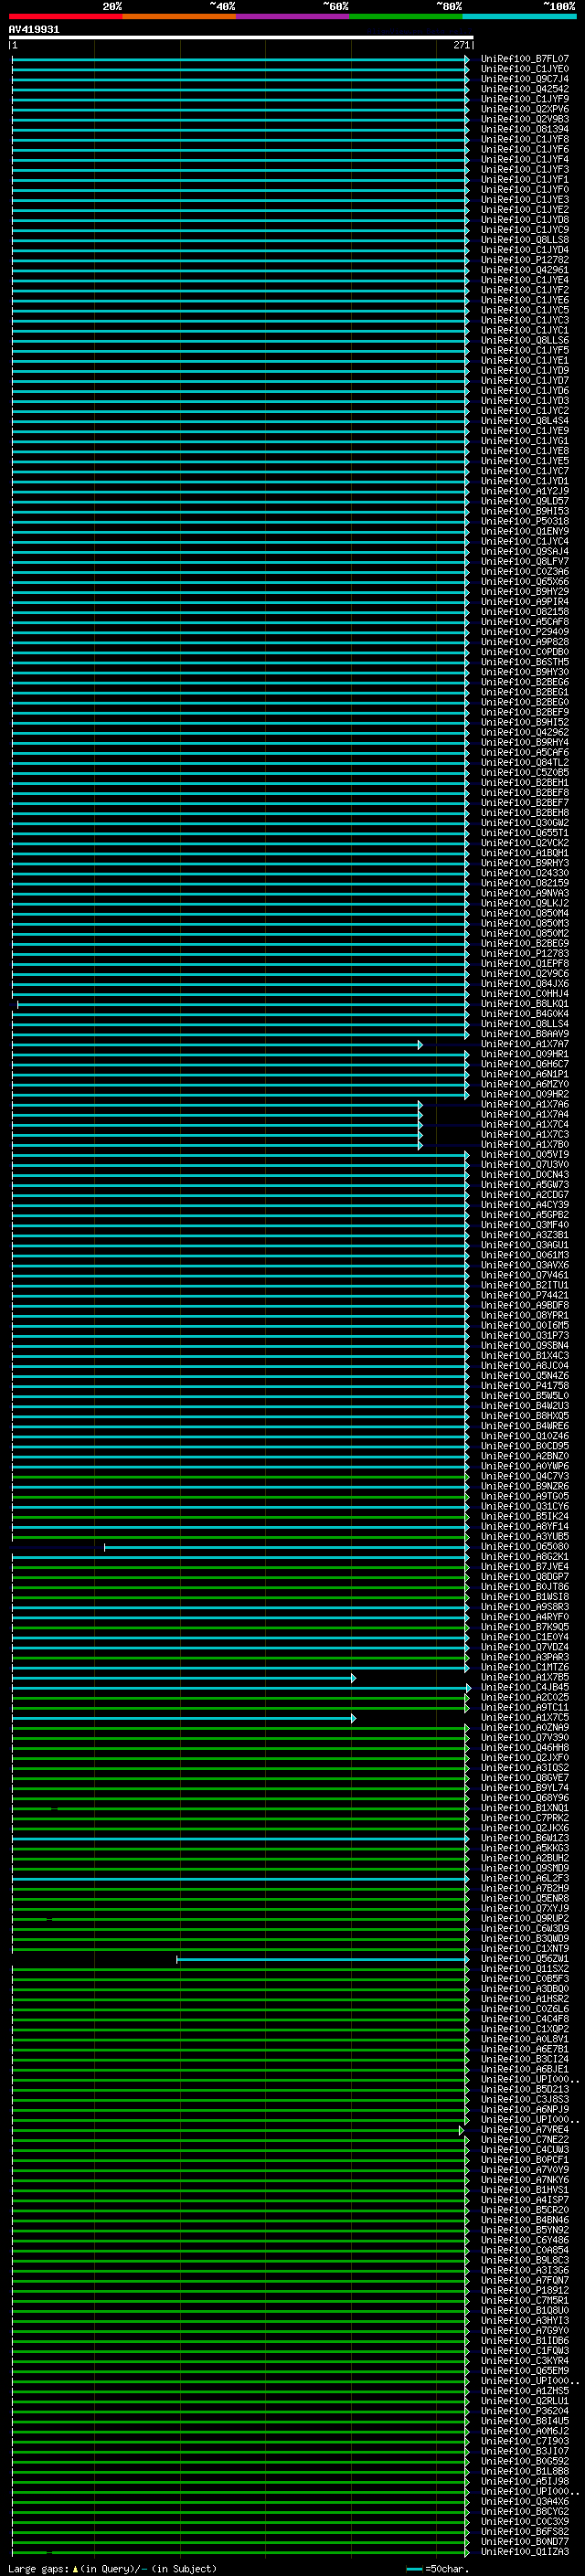Click the cyan ~100% identity legend bar
This screenshot has height=2576, width=585.
tap(519, 16)
